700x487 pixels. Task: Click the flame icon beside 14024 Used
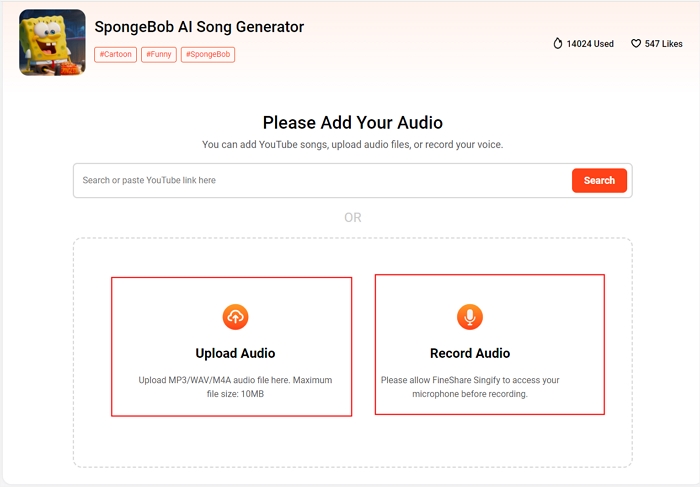558,43
